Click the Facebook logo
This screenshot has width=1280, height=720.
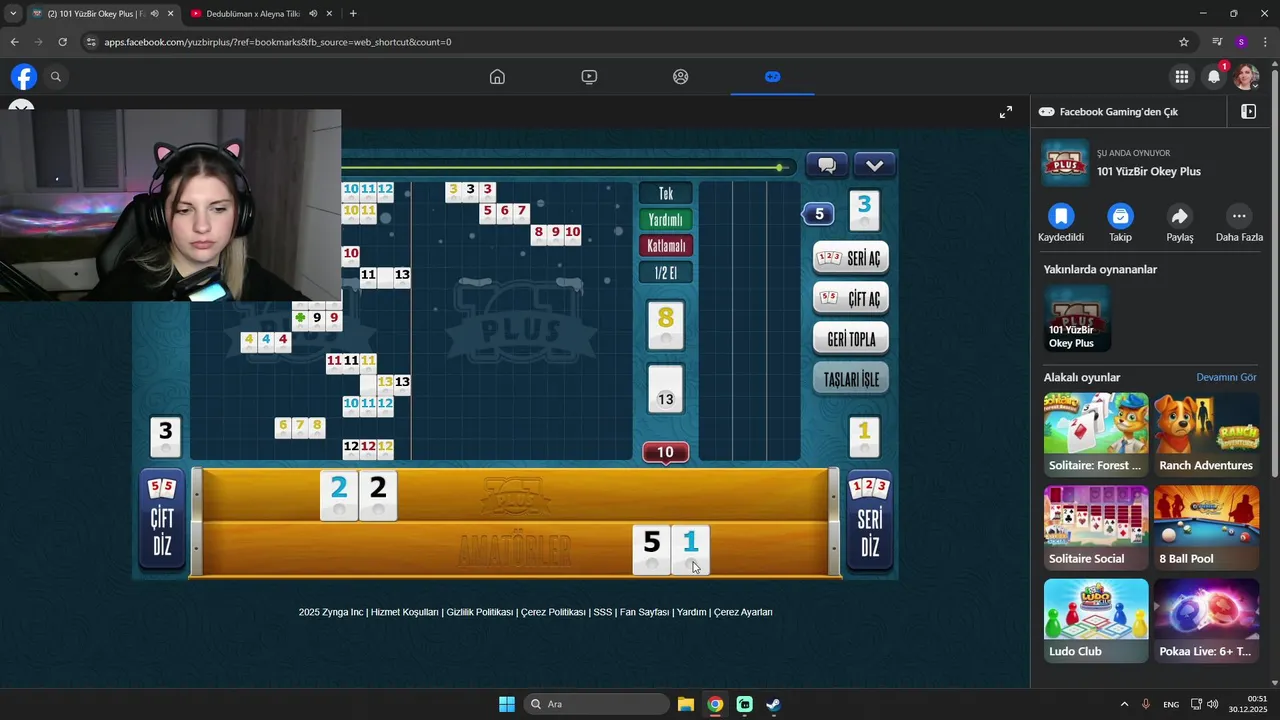(24, 77)
